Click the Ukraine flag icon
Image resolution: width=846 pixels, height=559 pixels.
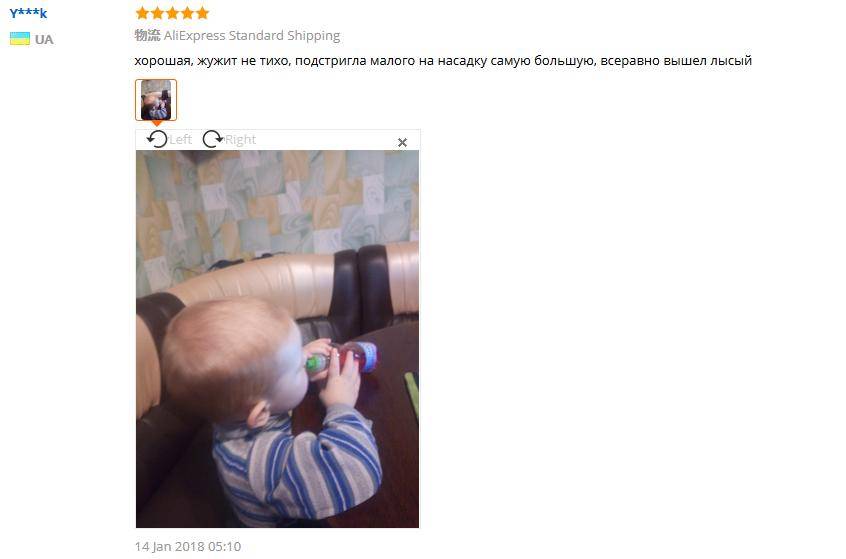point(20,39)
